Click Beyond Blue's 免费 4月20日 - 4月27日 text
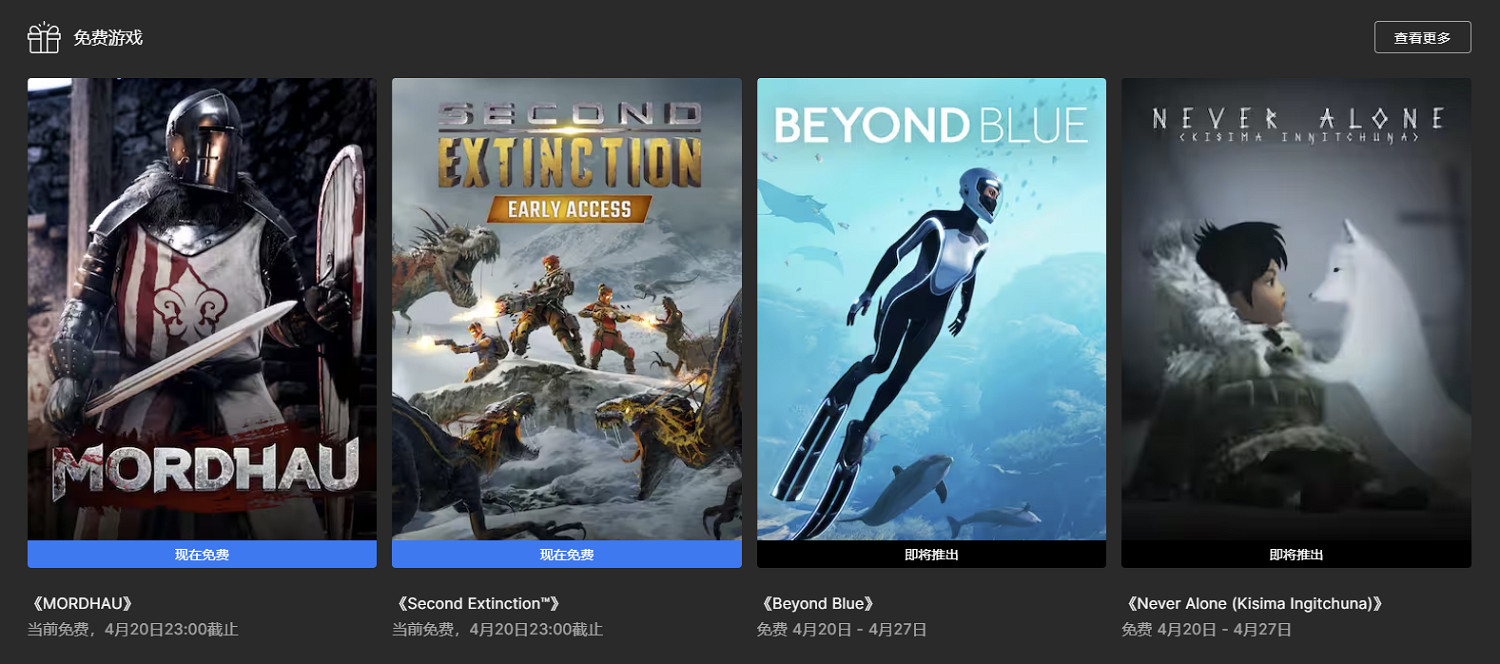Image resolution: width=1500 pixels, height=664 pixels. click(842, 630)
